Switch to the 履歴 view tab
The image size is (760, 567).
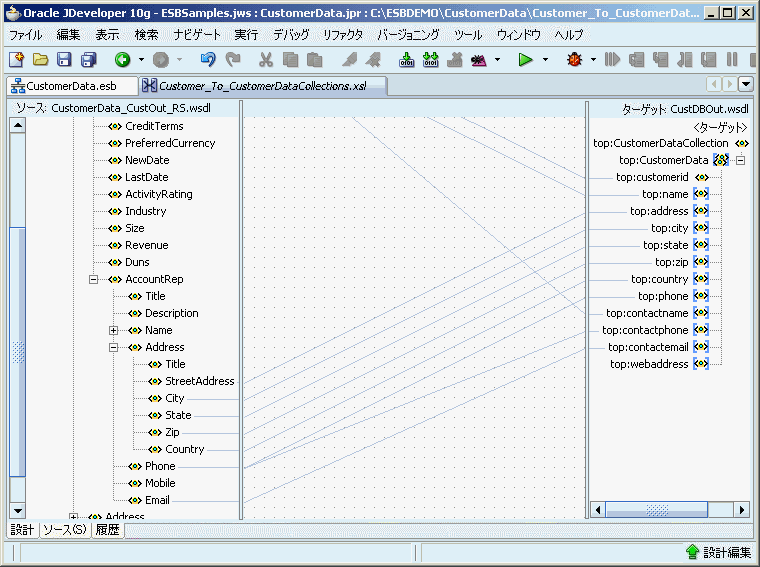[x=107, y=530]
